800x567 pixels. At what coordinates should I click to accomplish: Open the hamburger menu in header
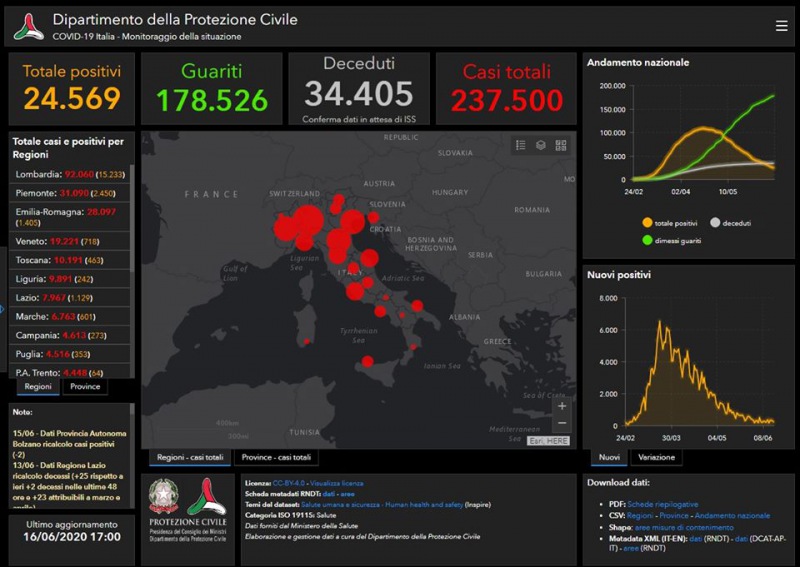tap(781, 27)
